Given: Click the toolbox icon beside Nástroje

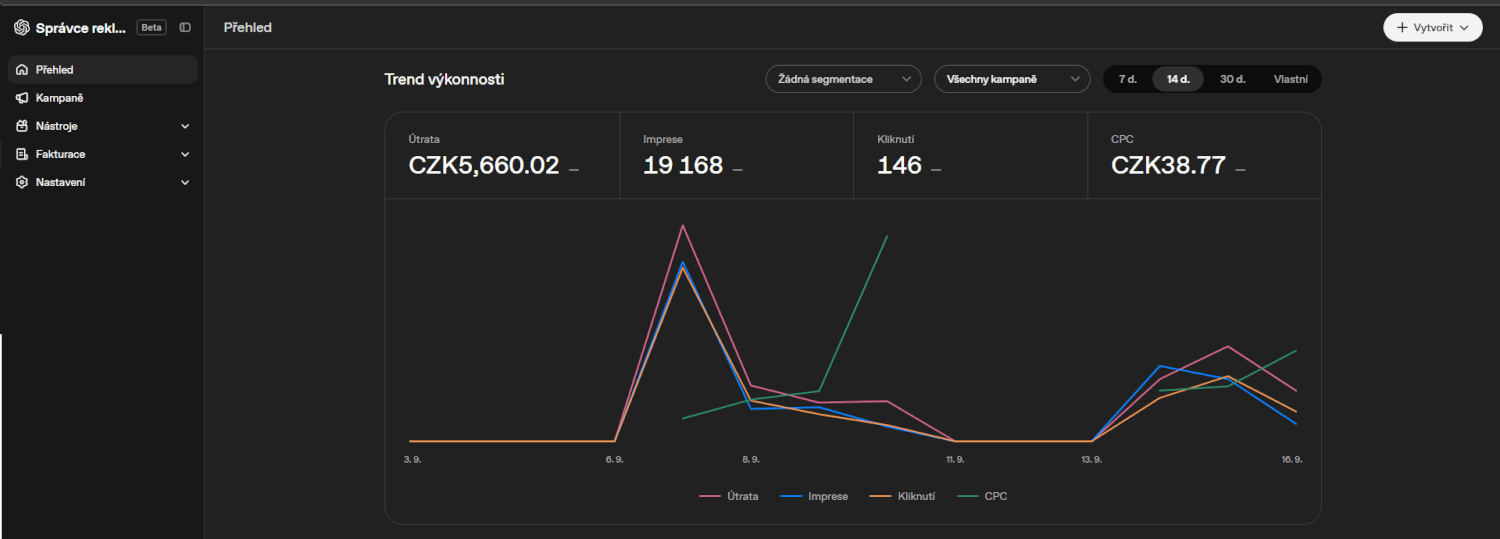Looking at the screenshot, I should click(x=22, y=126).
